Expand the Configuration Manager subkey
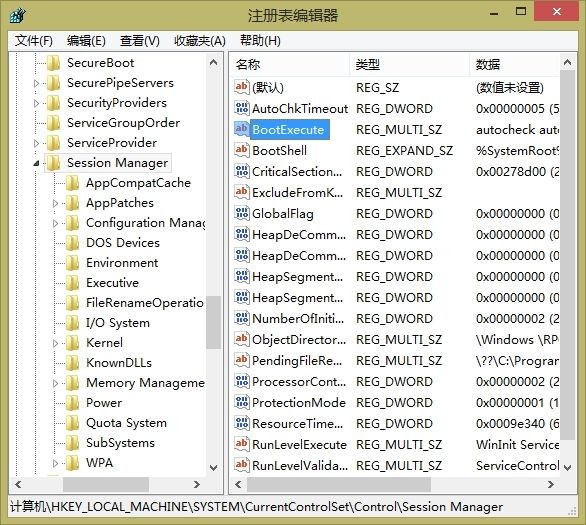Image resolution: width=586 pixels, height=525 pixels. (x=55, y=223)
